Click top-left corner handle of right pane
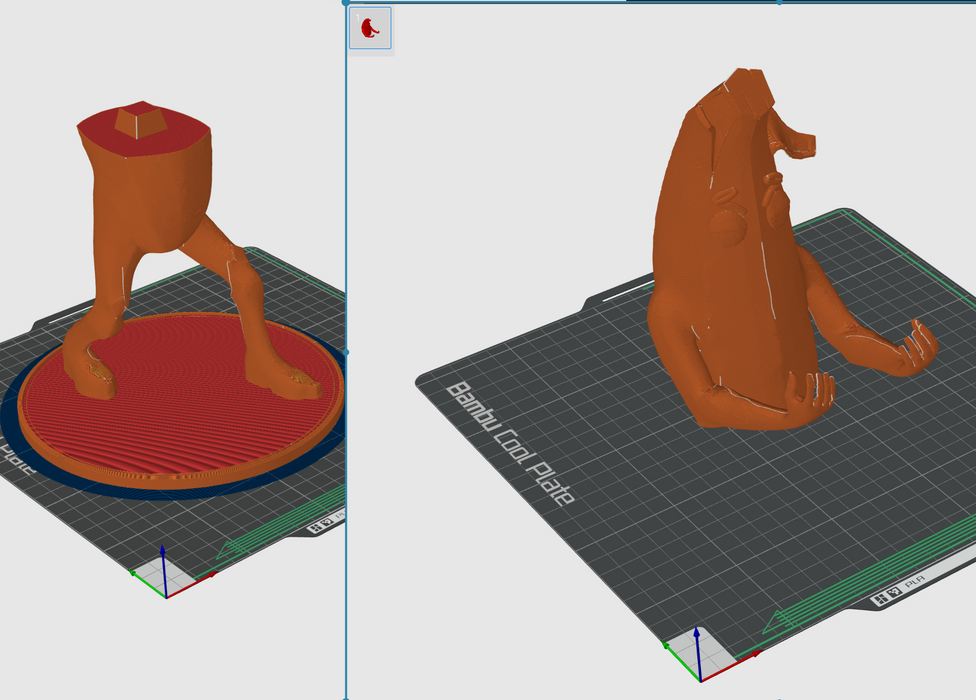The height and width of the screenshot is (700, 976). [x=346, y=3]
